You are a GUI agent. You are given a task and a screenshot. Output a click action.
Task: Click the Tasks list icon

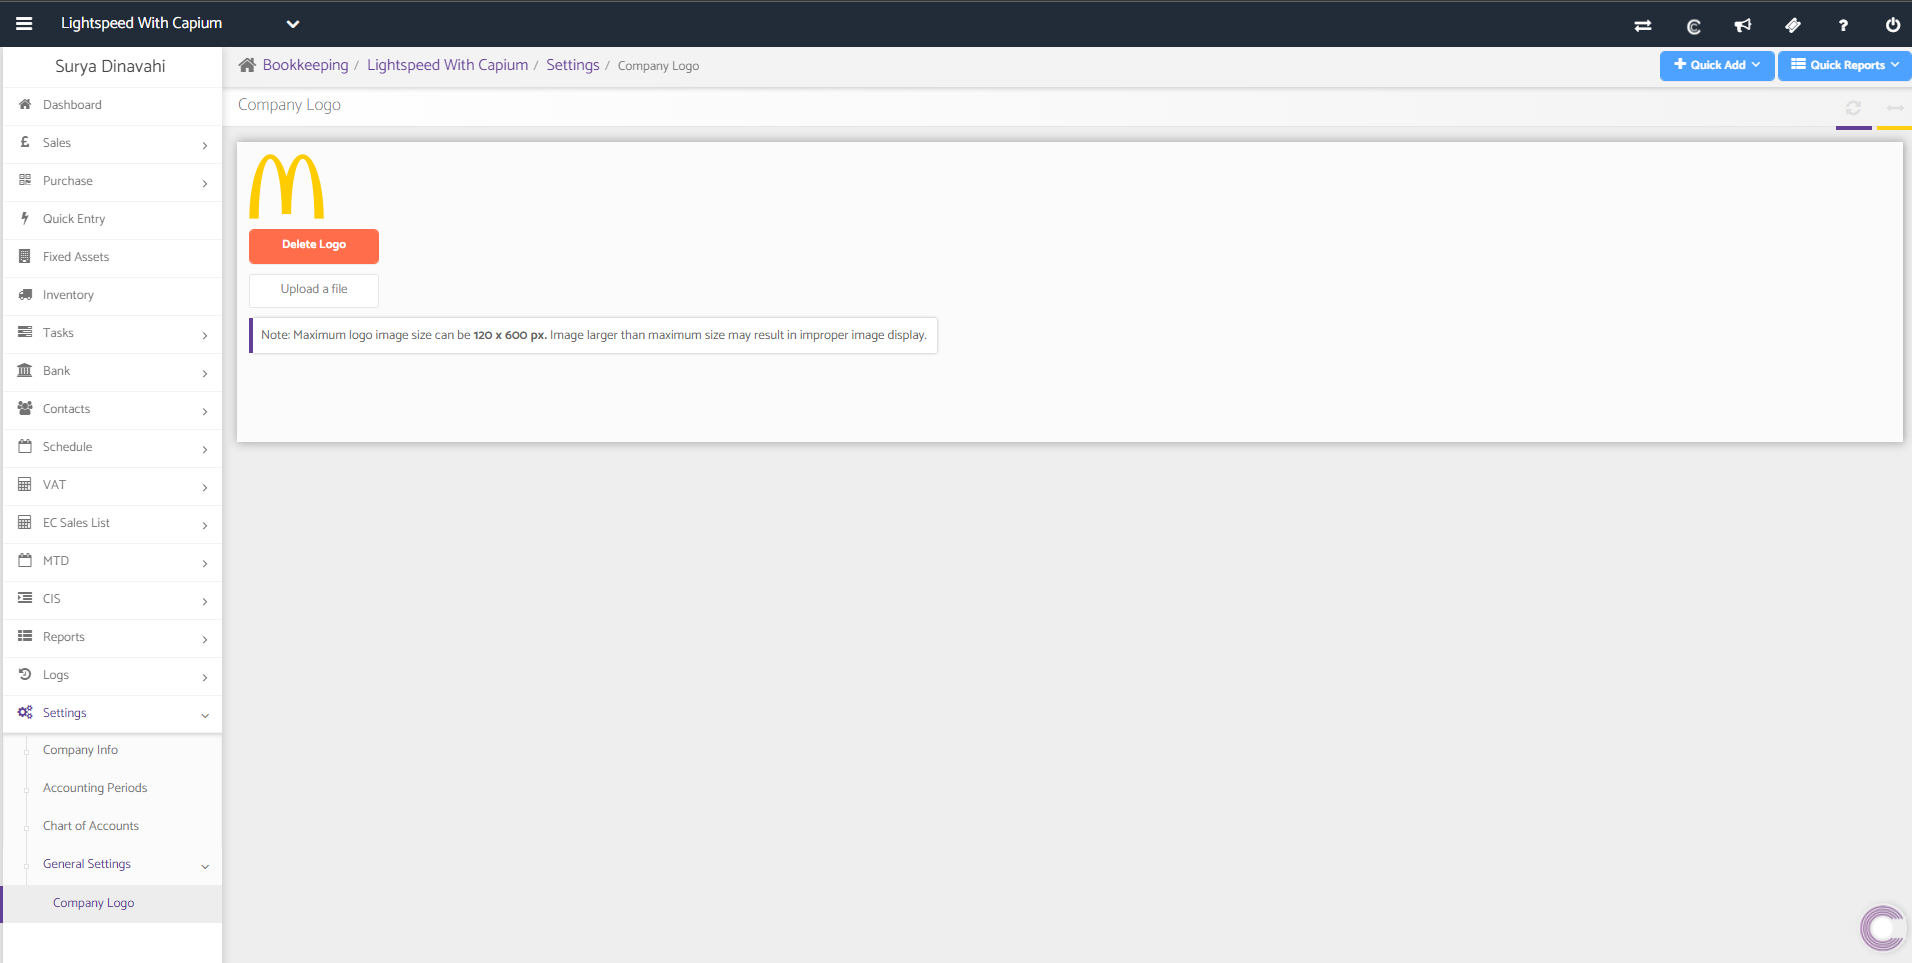tap(25, 332)
